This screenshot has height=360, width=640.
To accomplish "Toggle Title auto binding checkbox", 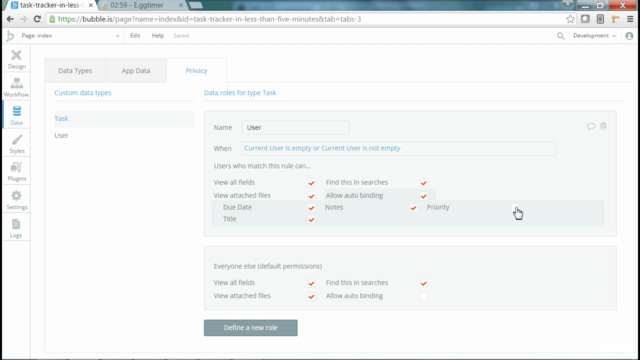I will [311, 220].
